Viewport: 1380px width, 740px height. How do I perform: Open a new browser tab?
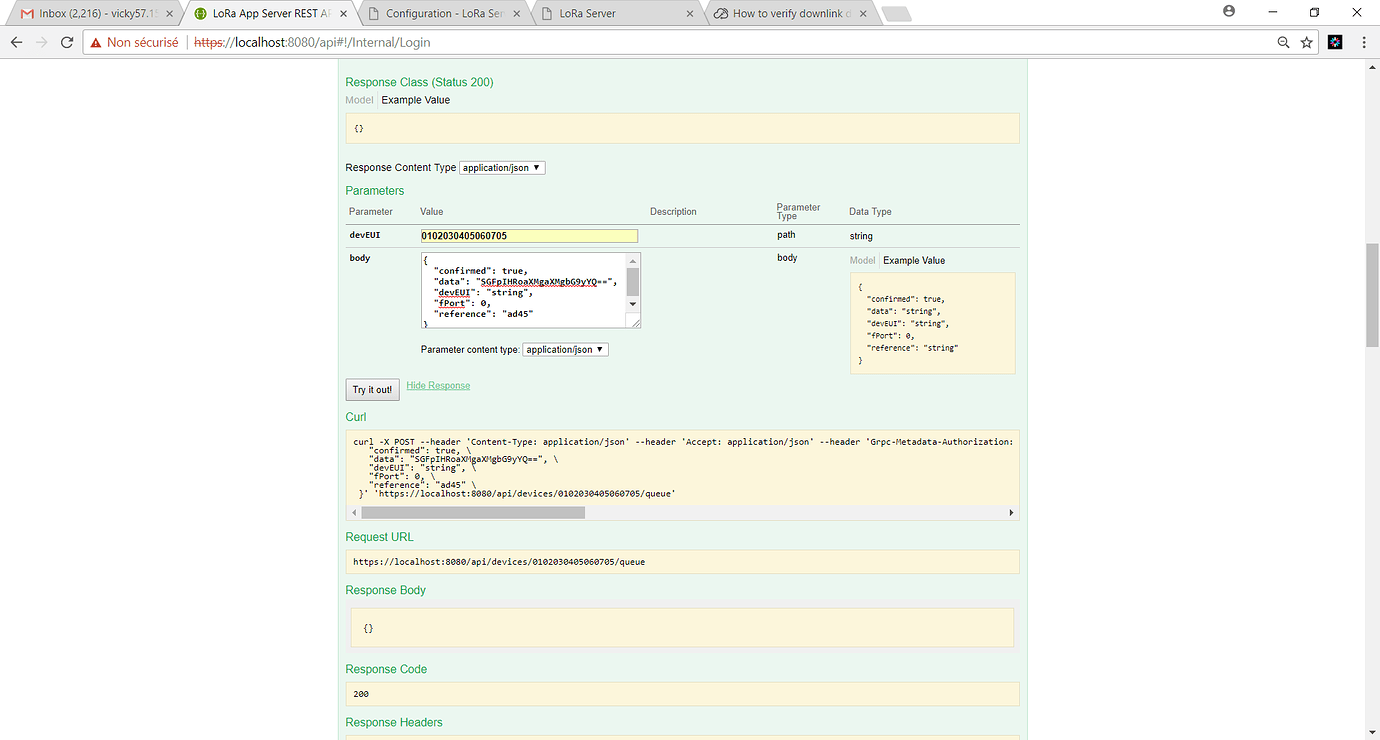[x=897, y=14]
